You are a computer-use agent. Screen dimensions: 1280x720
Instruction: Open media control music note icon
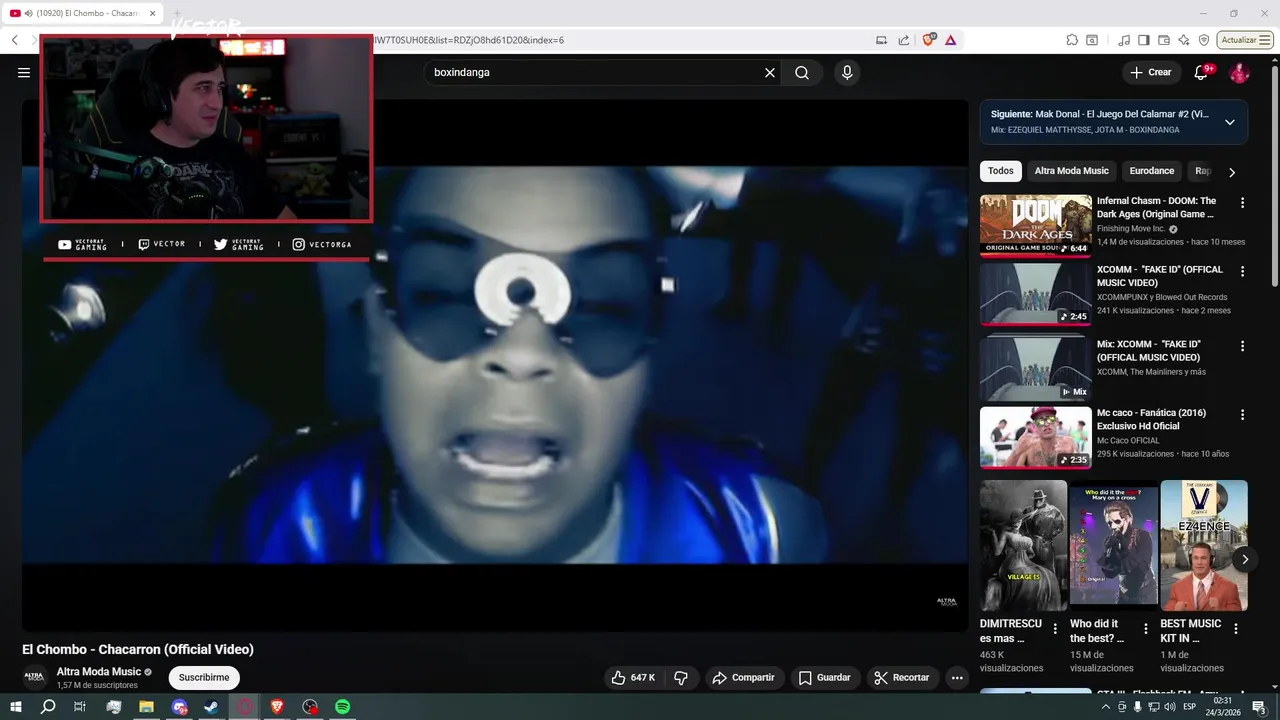coord(1124,40)
